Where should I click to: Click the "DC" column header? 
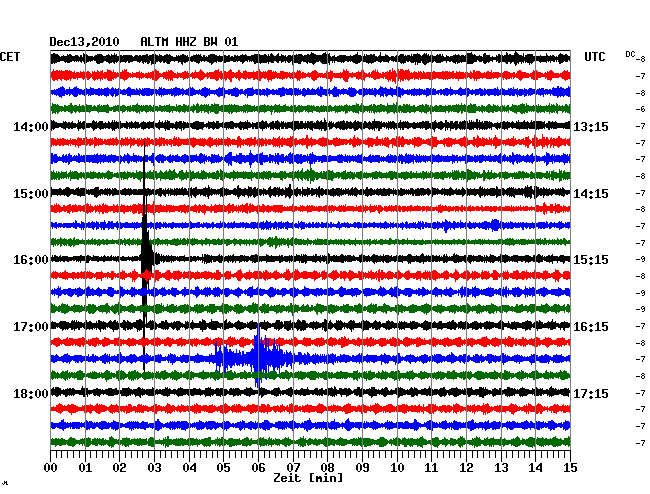click(x=630, y=54)
